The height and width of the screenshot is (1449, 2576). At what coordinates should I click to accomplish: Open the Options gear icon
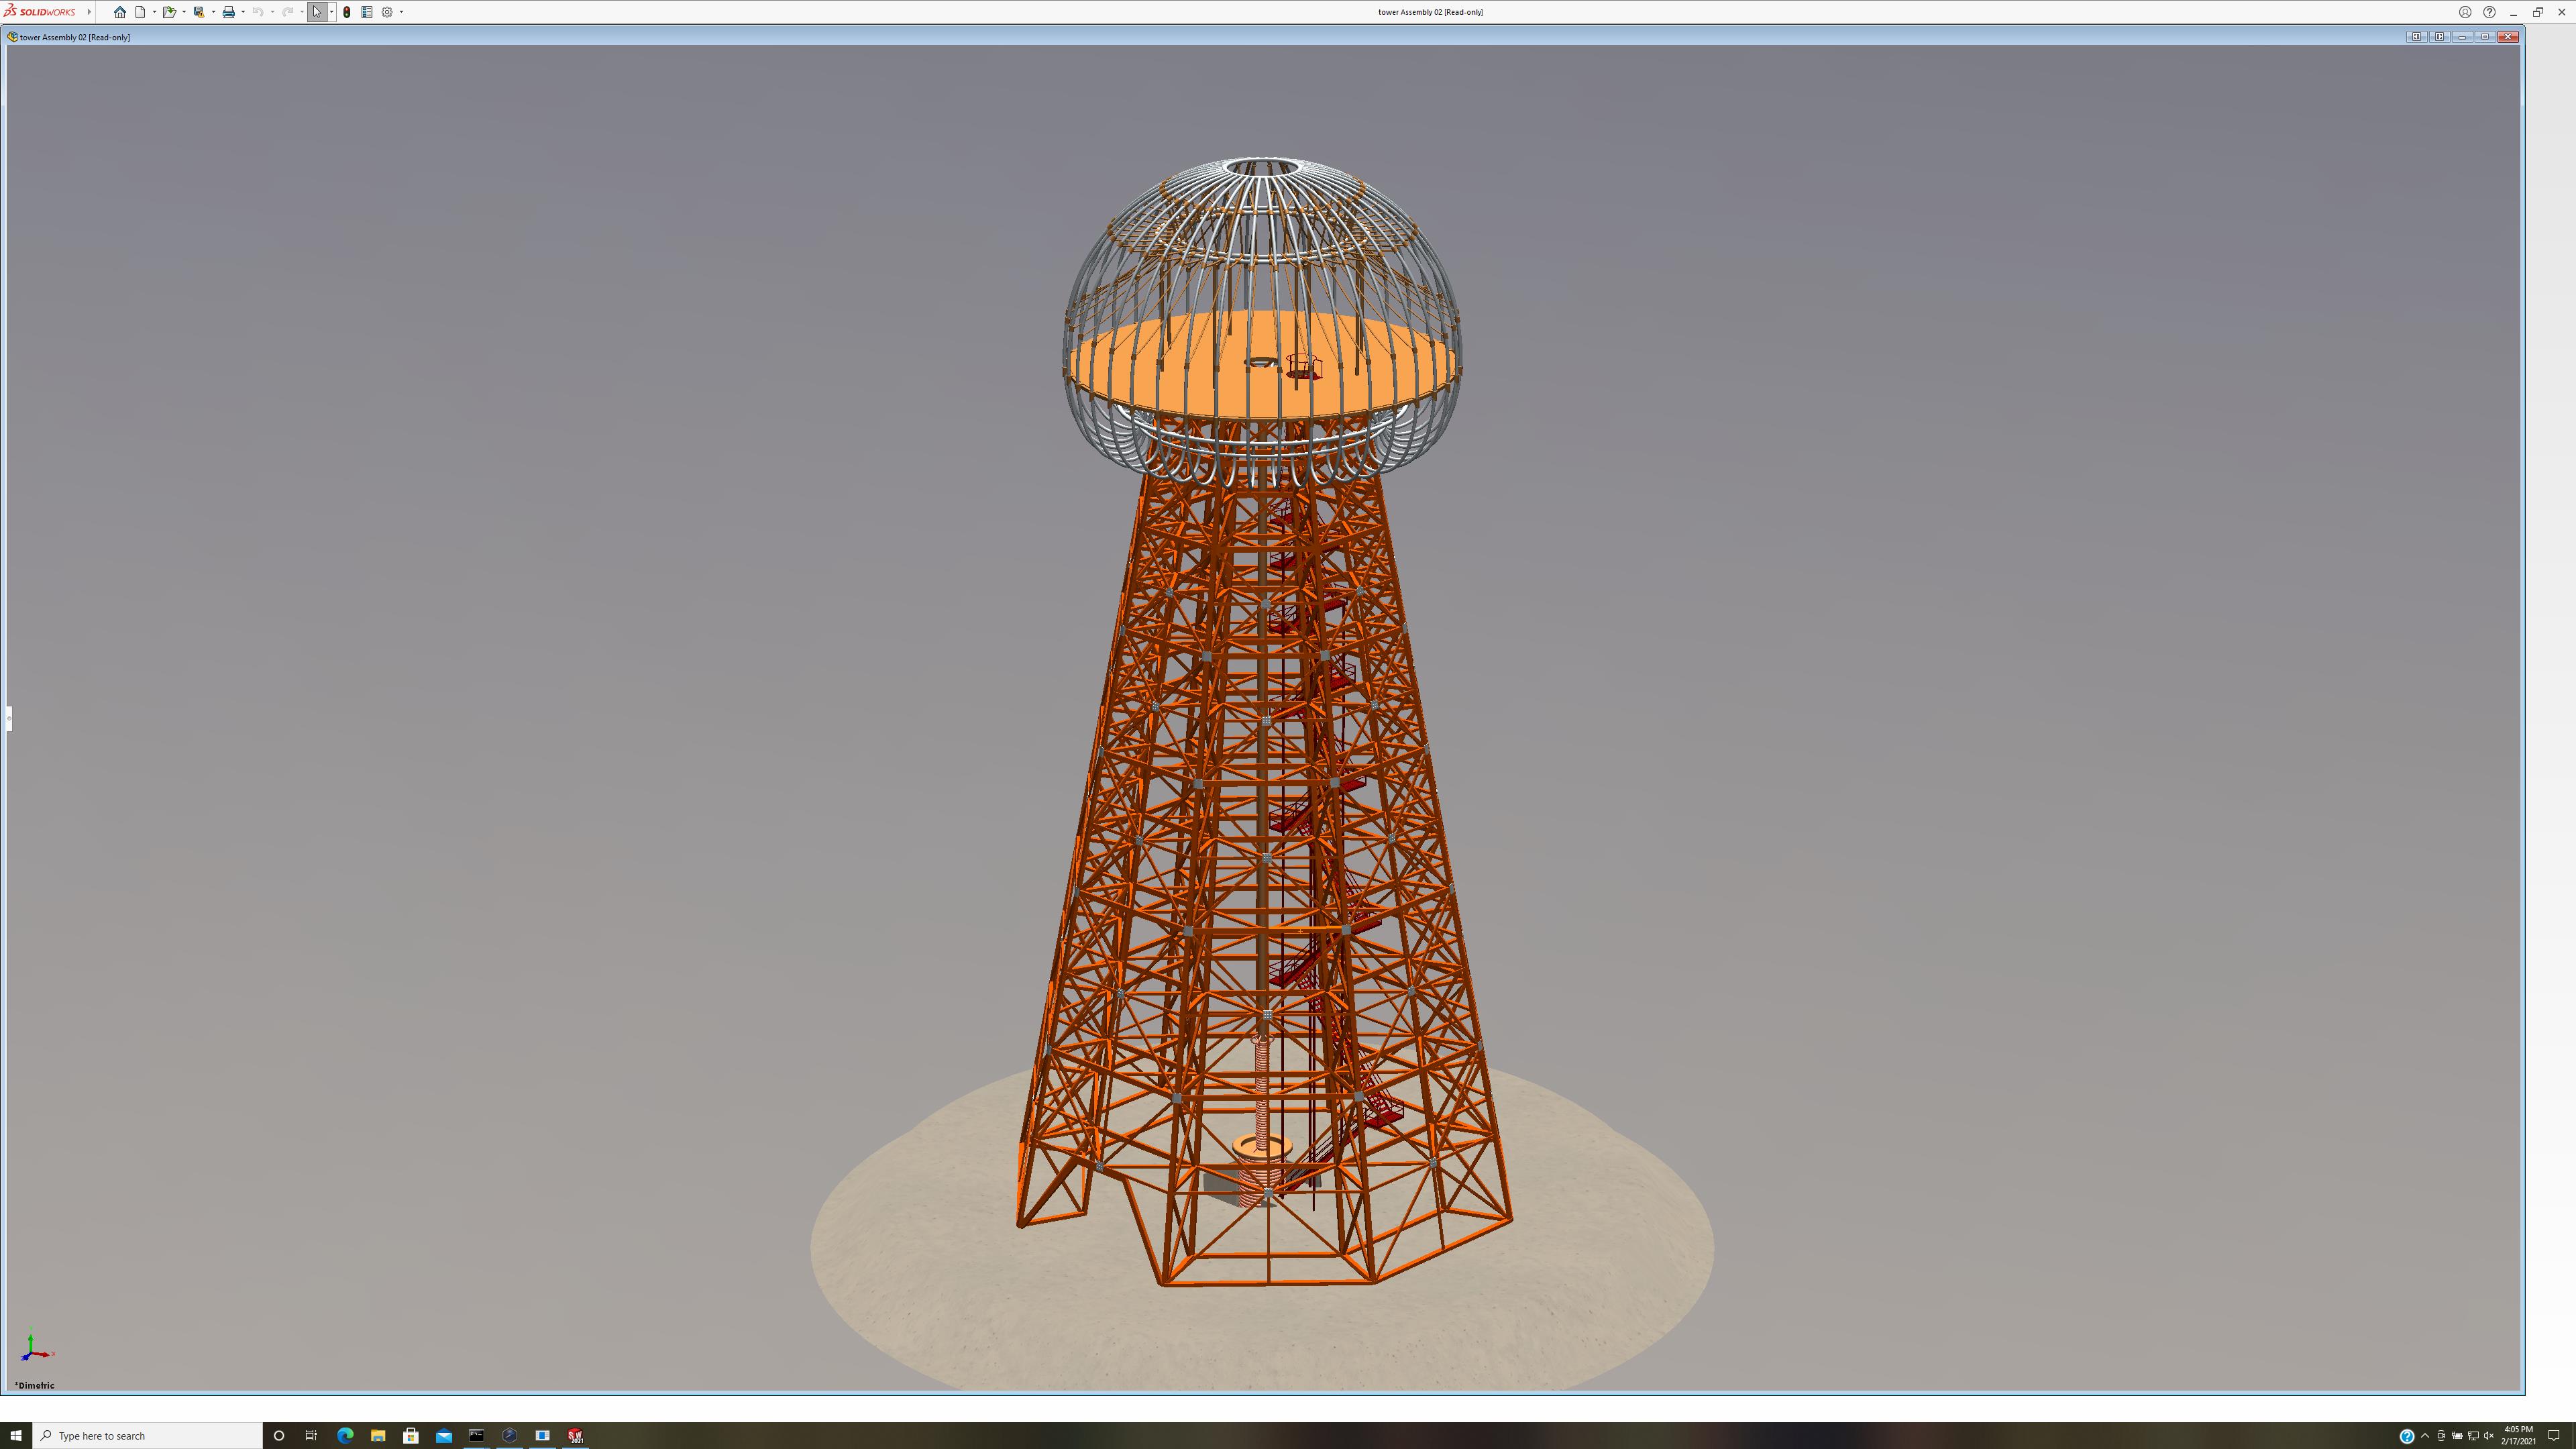point(387,12)
